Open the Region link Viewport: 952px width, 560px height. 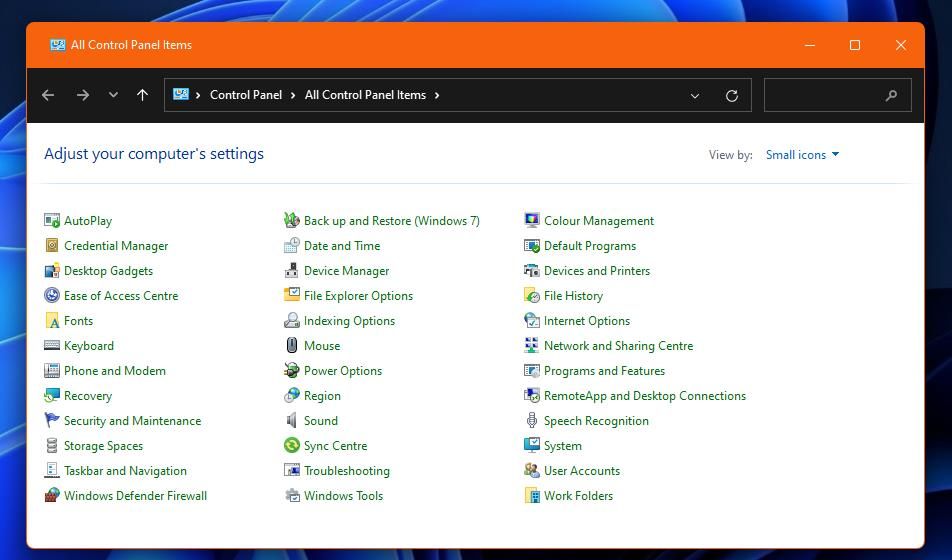click(322, 396)
